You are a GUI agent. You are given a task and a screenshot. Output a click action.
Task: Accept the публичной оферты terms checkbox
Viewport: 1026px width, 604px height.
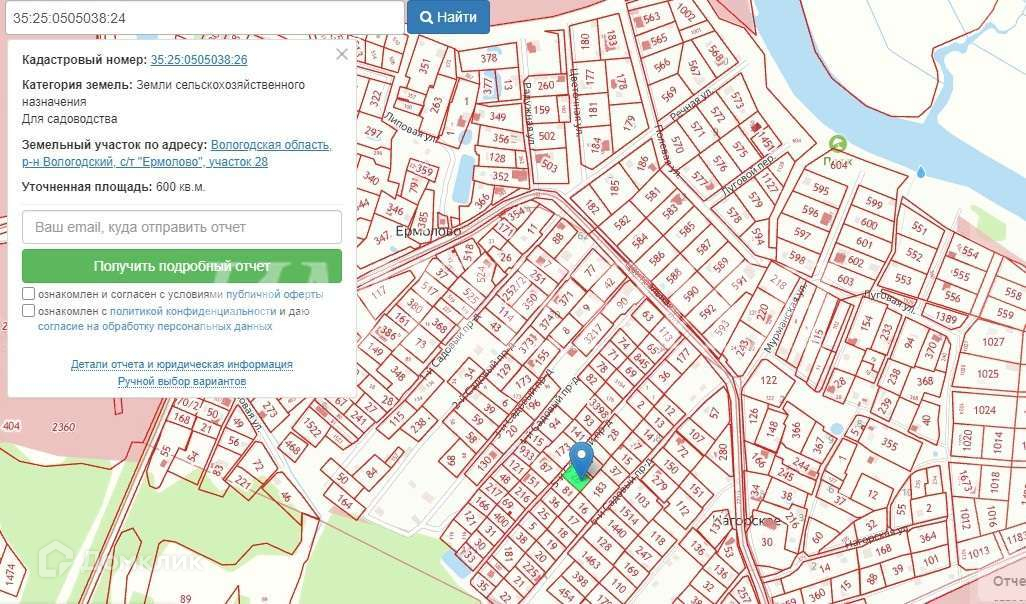click(29, 295)
